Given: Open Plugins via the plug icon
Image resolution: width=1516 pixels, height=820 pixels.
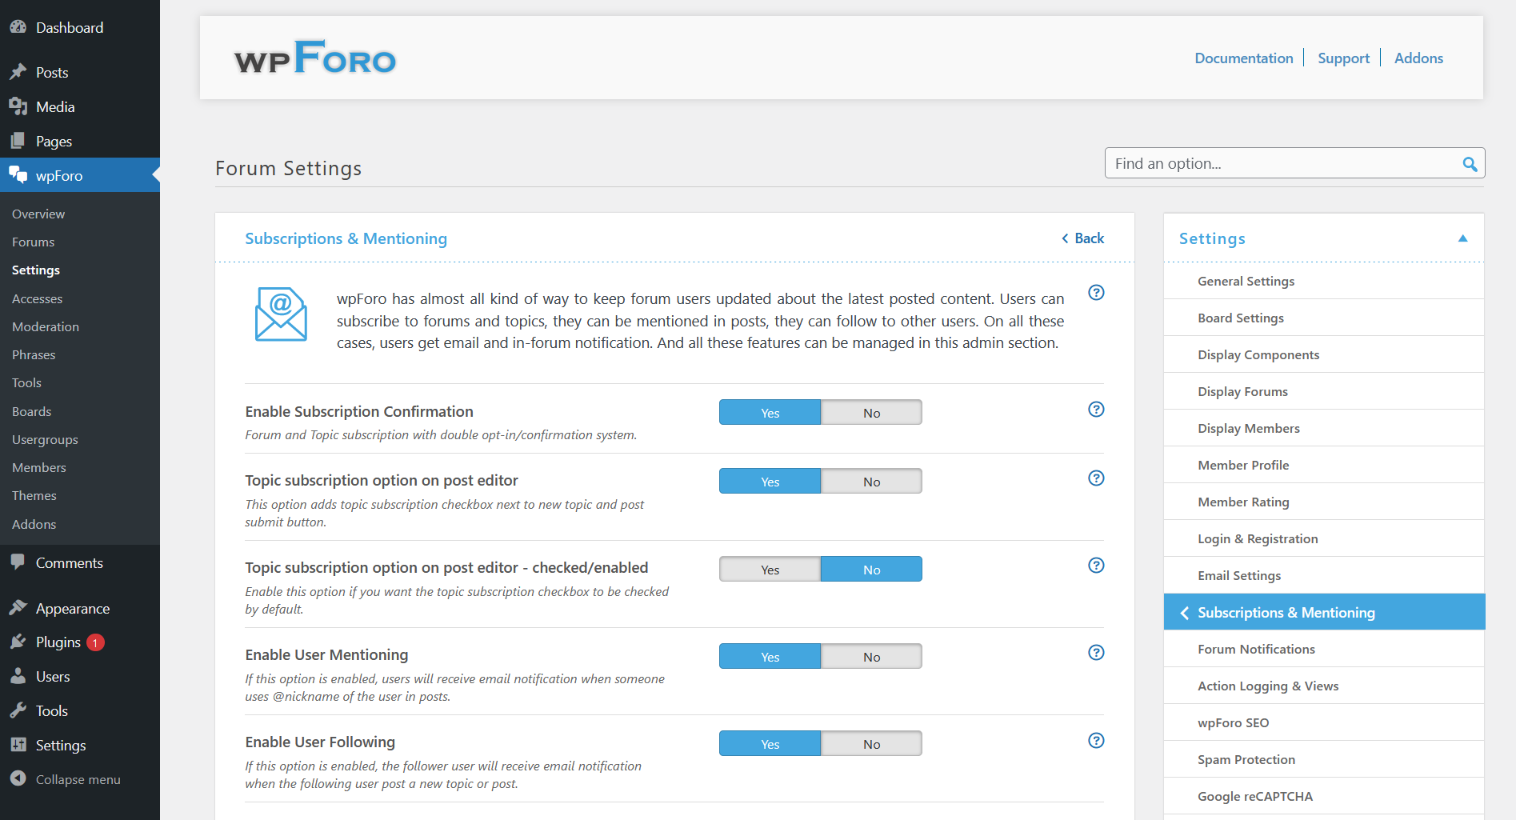Looking at the screenshot, I should pyautogui.click(x=20, y=641).
